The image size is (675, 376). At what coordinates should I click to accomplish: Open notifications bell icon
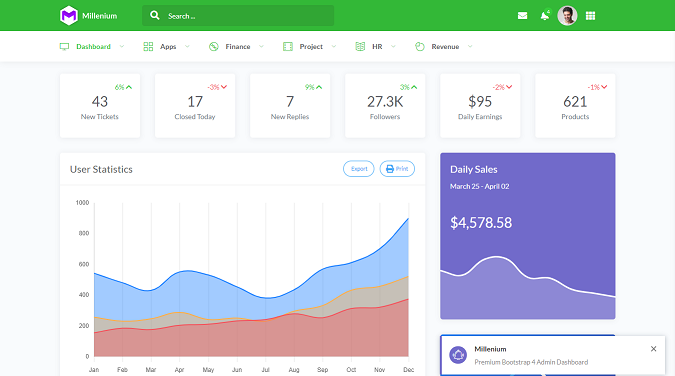click(x=545, y=16)
